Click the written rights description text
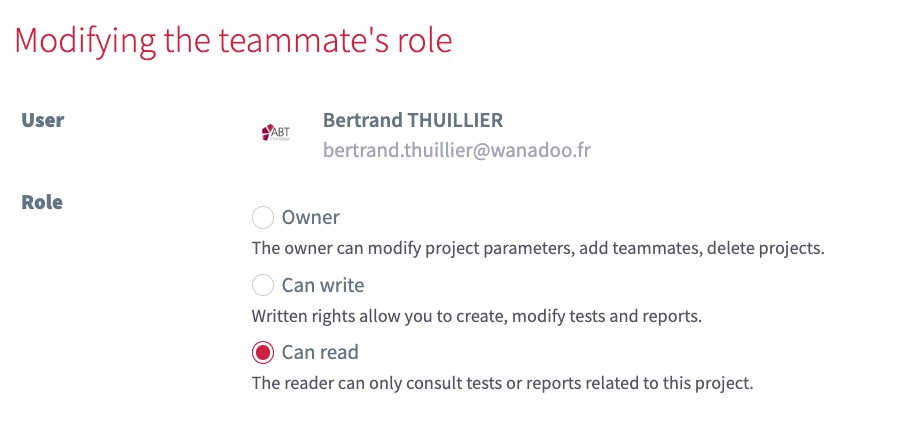This screenshot has height=430, width=898. click(478, 316)
